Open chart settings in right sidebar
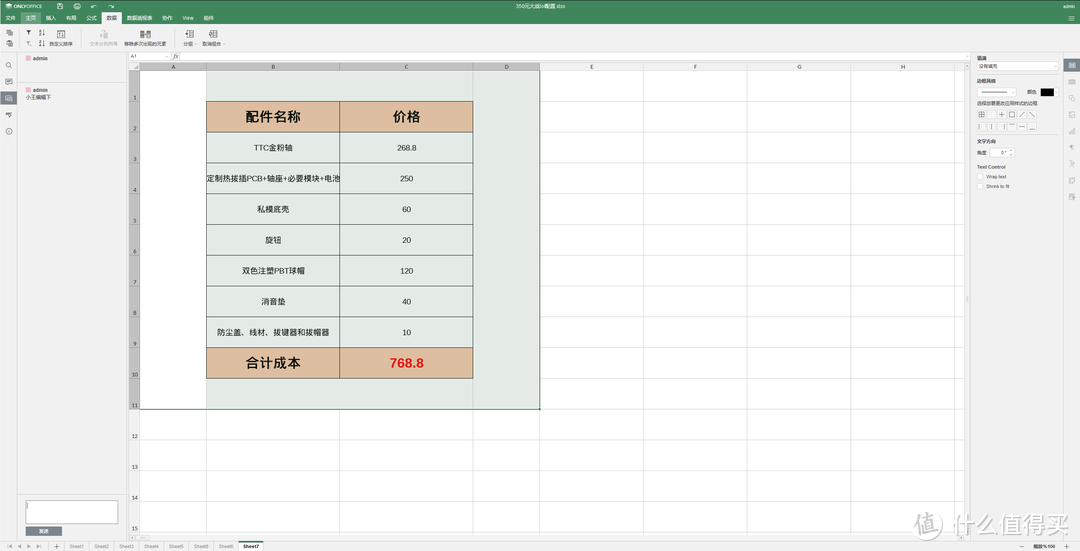 1072,131
